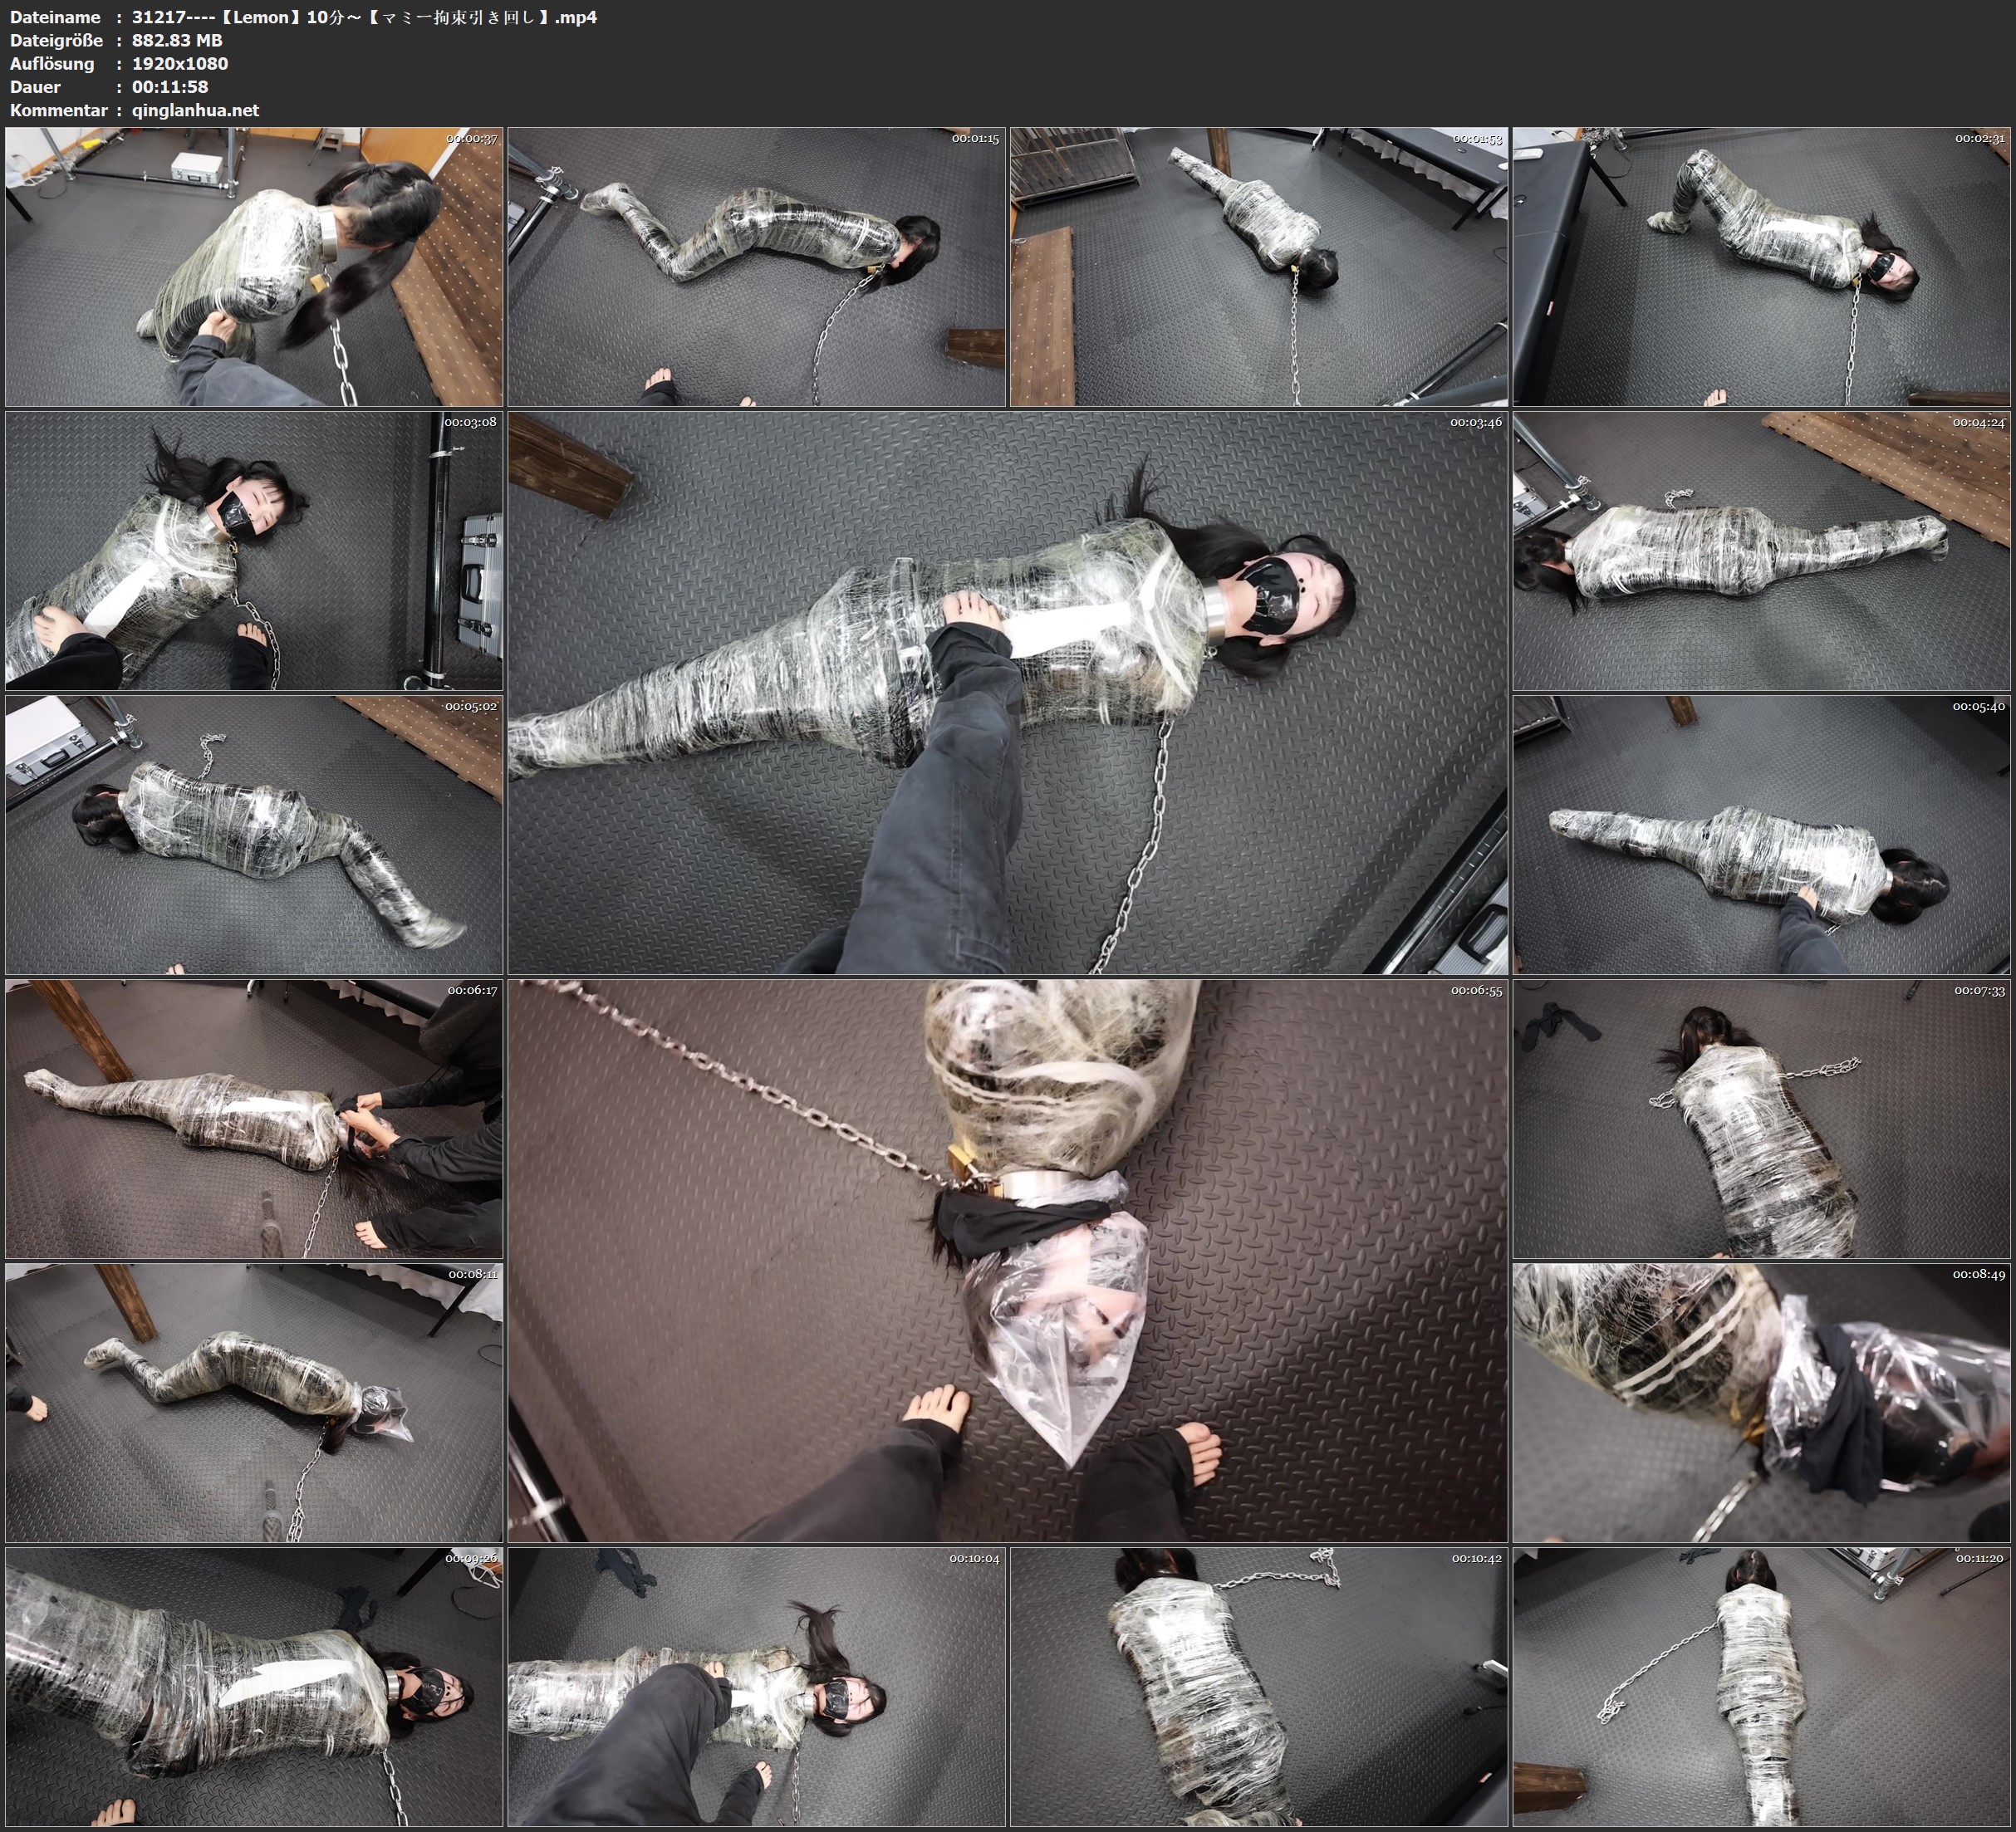Open the large frame at 00:06:55
This screenshot has height=1832, width=2016.
tap(1007, 1260)
